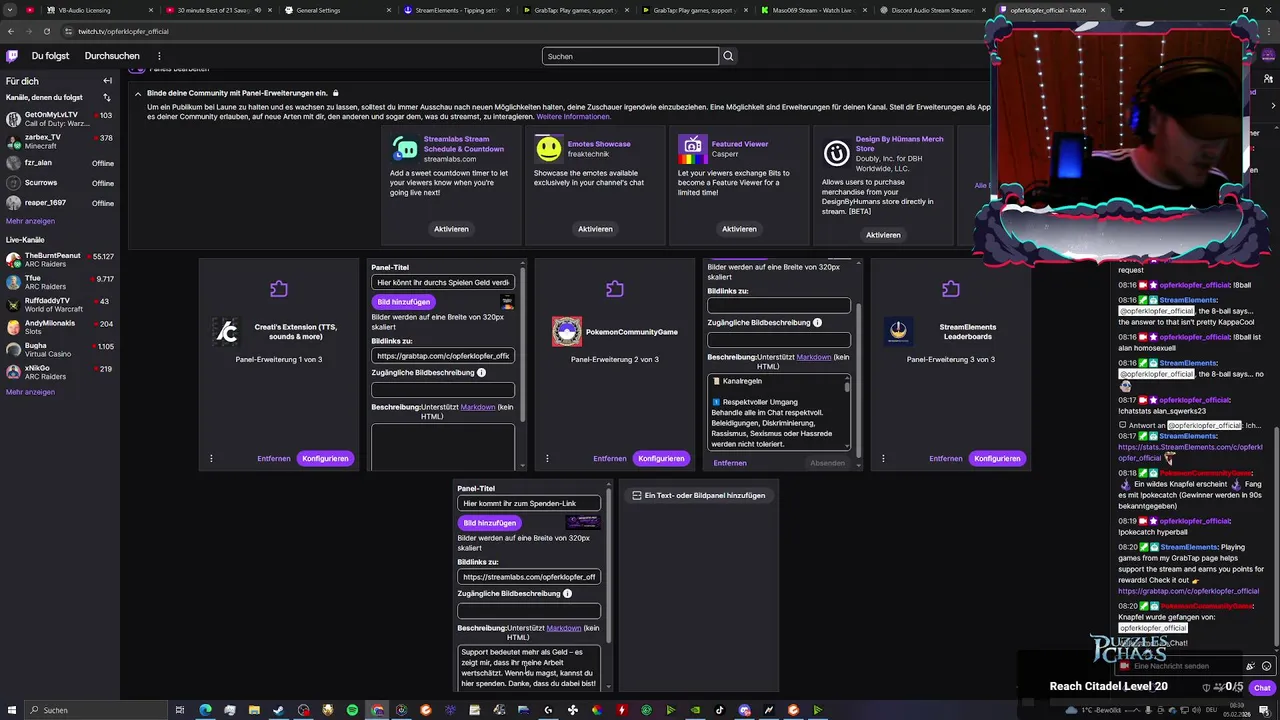Collapse the Für dich sidebar
The image size is (1280, 720).
107,81
